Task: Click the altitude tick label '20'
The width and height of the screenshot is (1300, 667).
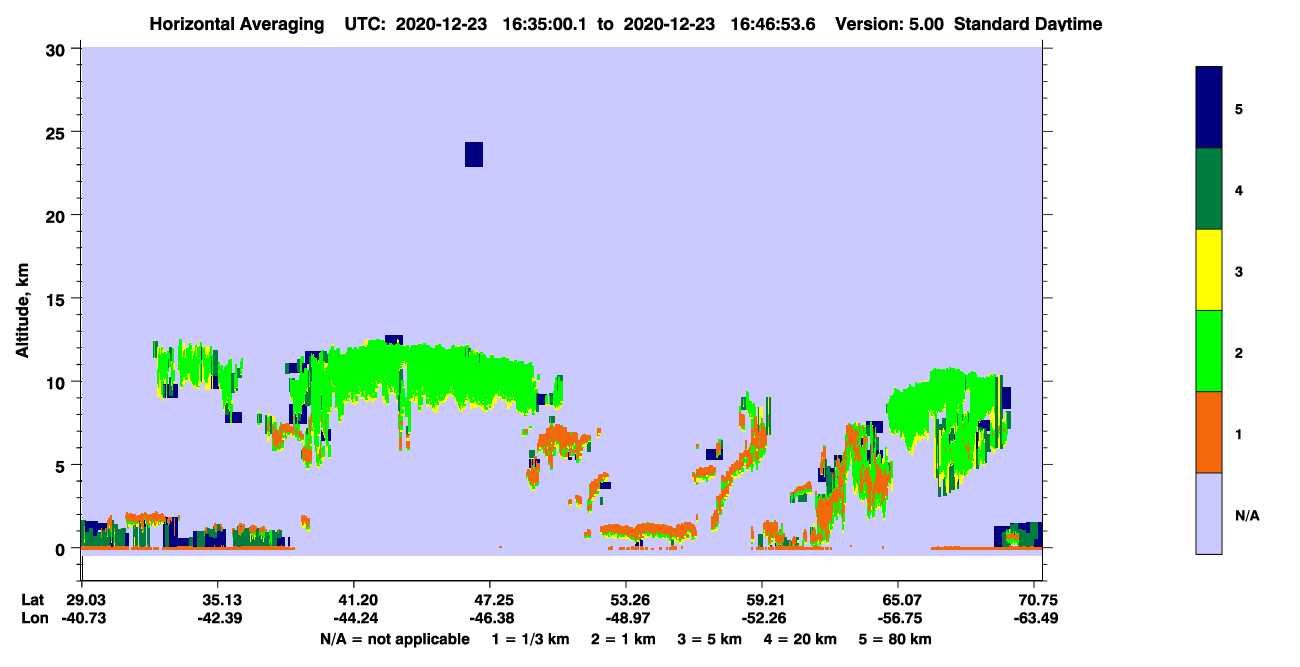Action: (x=58, y=215)
